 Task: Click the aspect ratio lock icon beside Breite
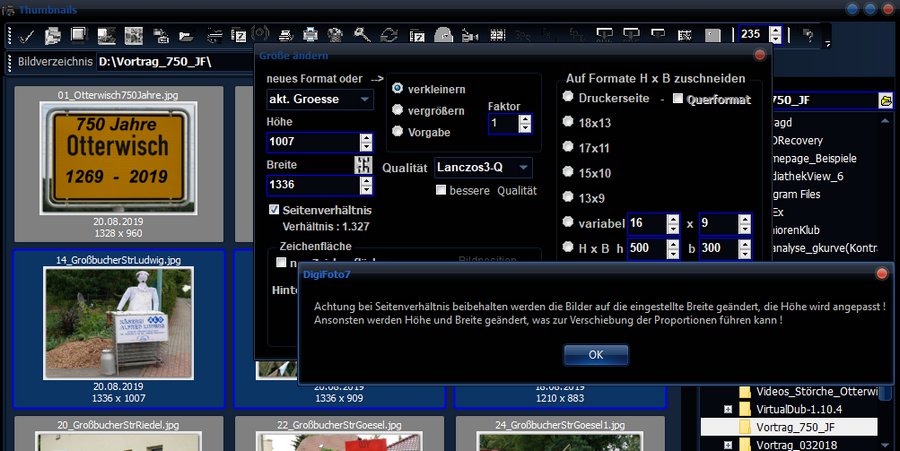(363, 165)
